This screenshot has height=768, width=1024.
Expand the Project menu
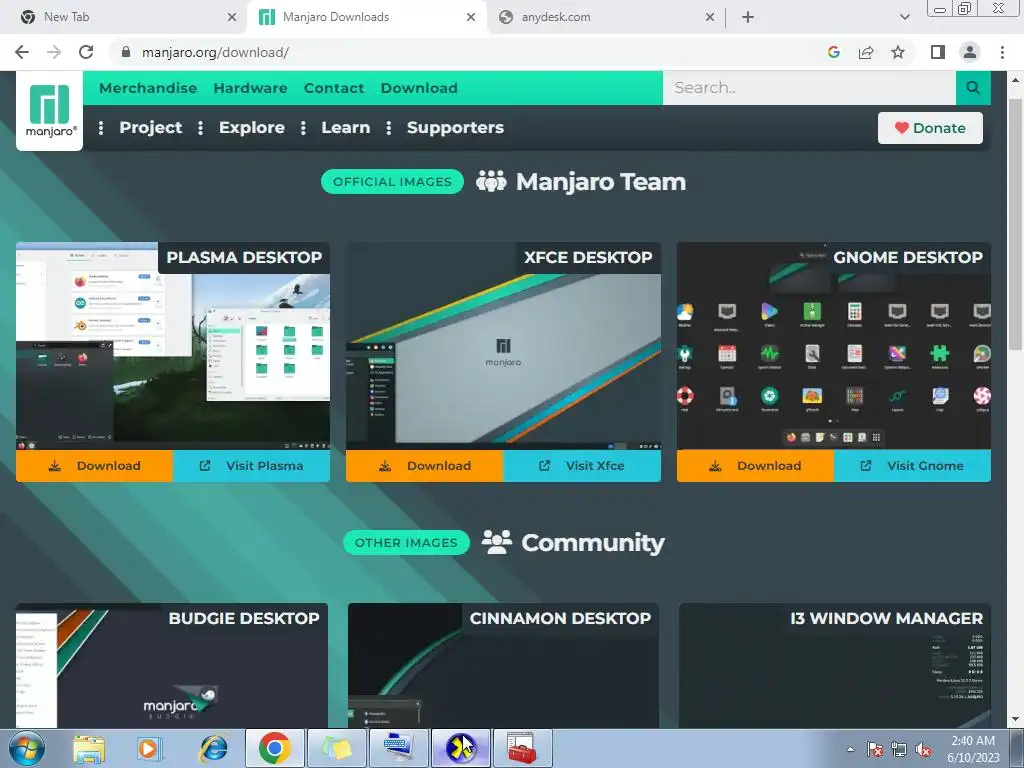tap(151, 127)
